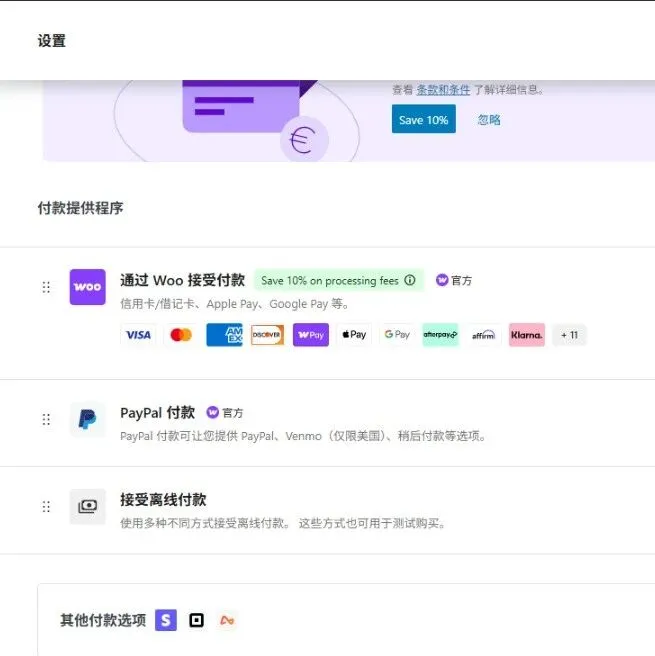The height and width of the screenshot is (656, 655).
Task: Click the drag handle for PayPal row
Action: pos(46,419)
